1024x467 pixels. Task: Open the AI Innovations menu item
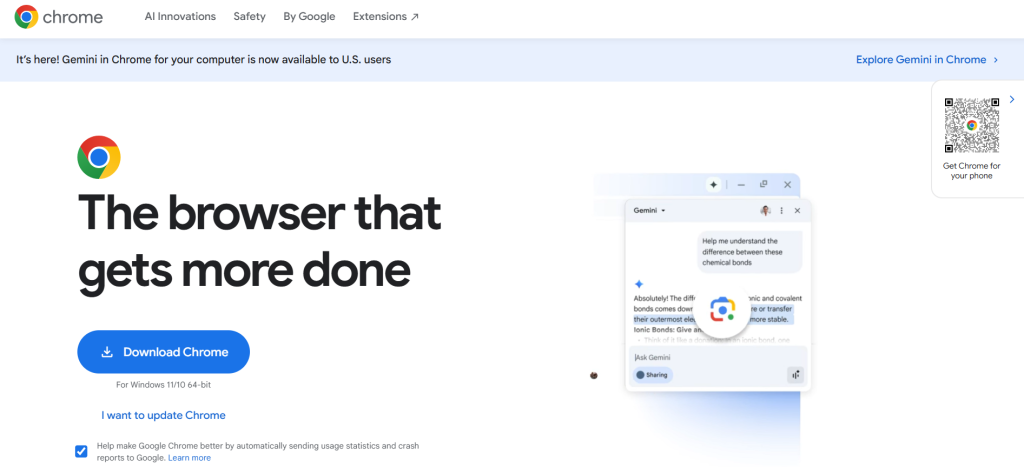coord(180,17)
